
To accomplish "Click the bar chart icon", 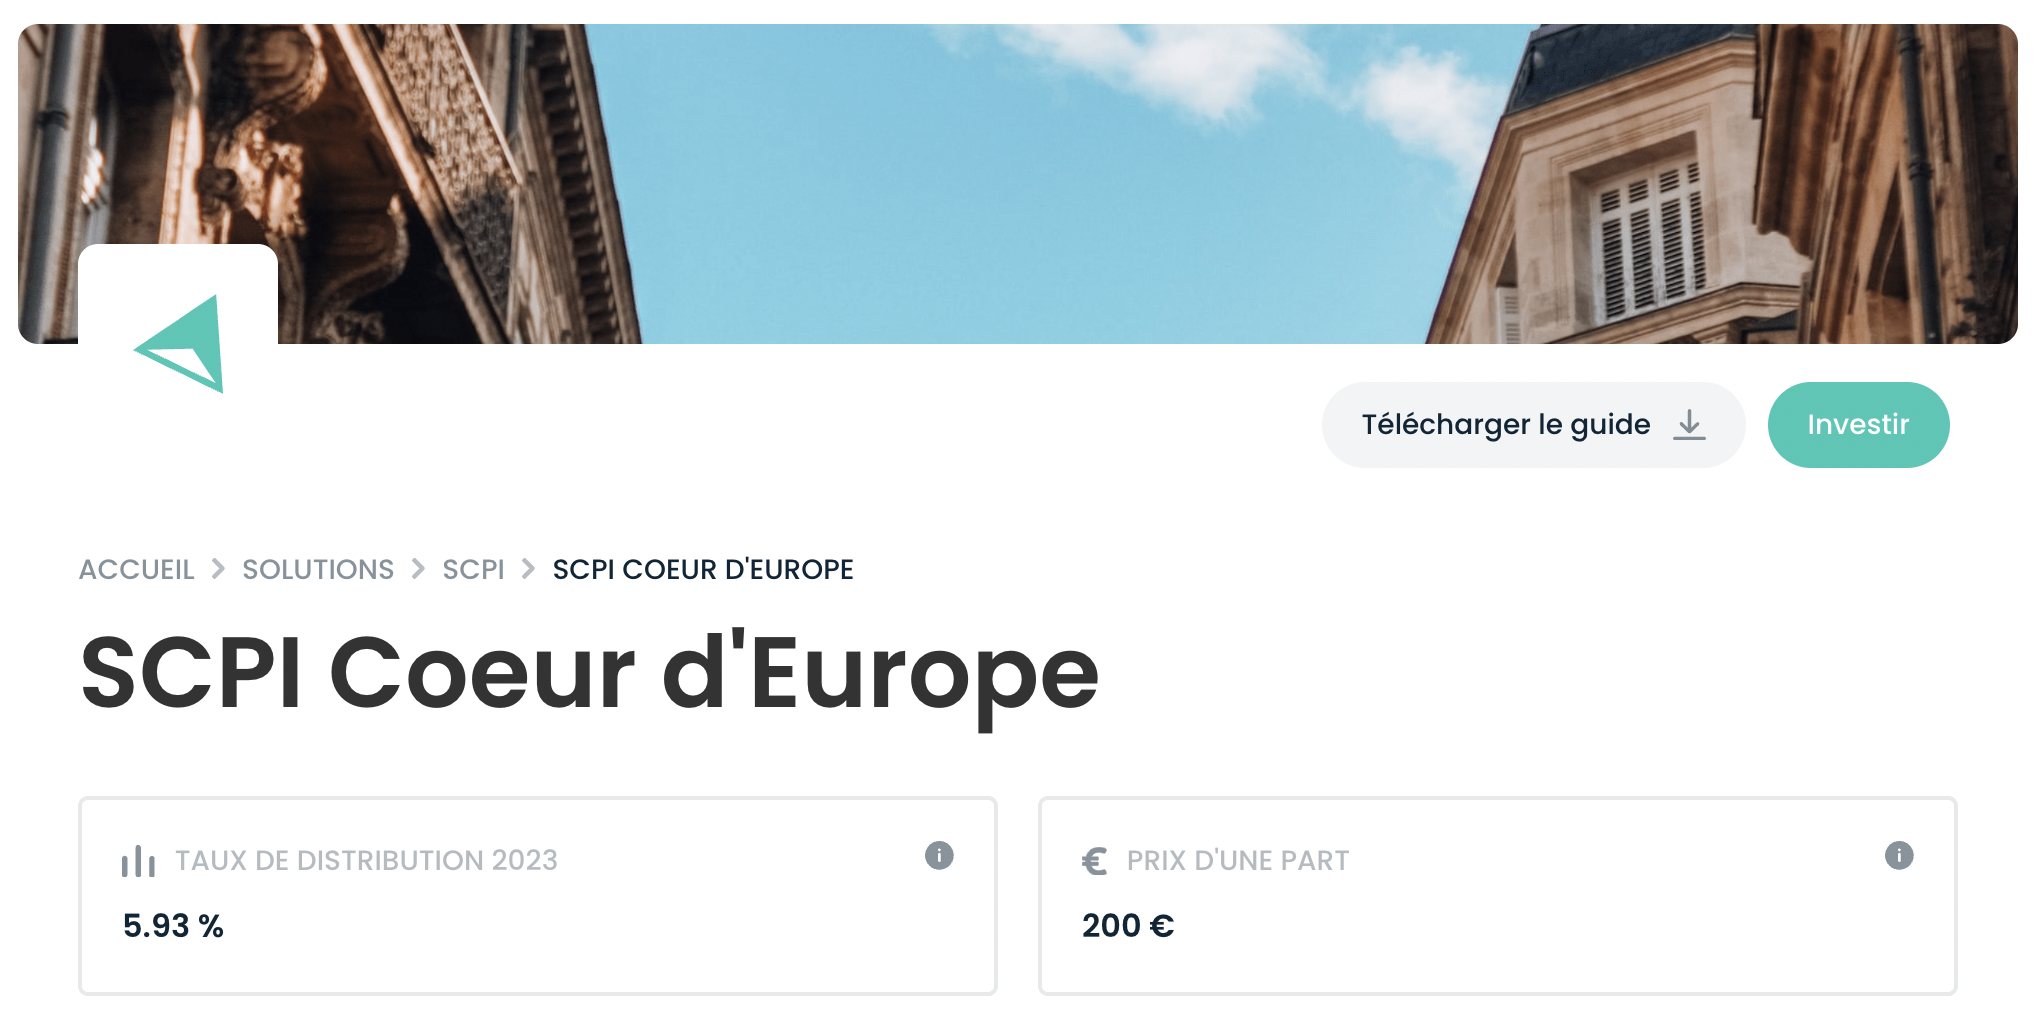I will tap(138, 861).
